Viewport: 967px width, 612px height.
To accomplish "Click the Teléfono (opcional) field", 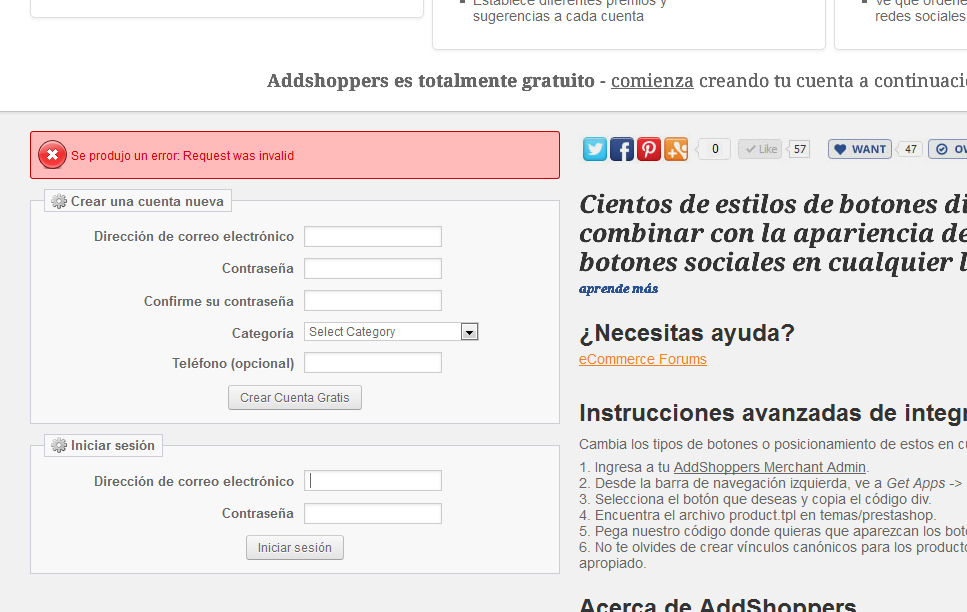I will [372, 363].
